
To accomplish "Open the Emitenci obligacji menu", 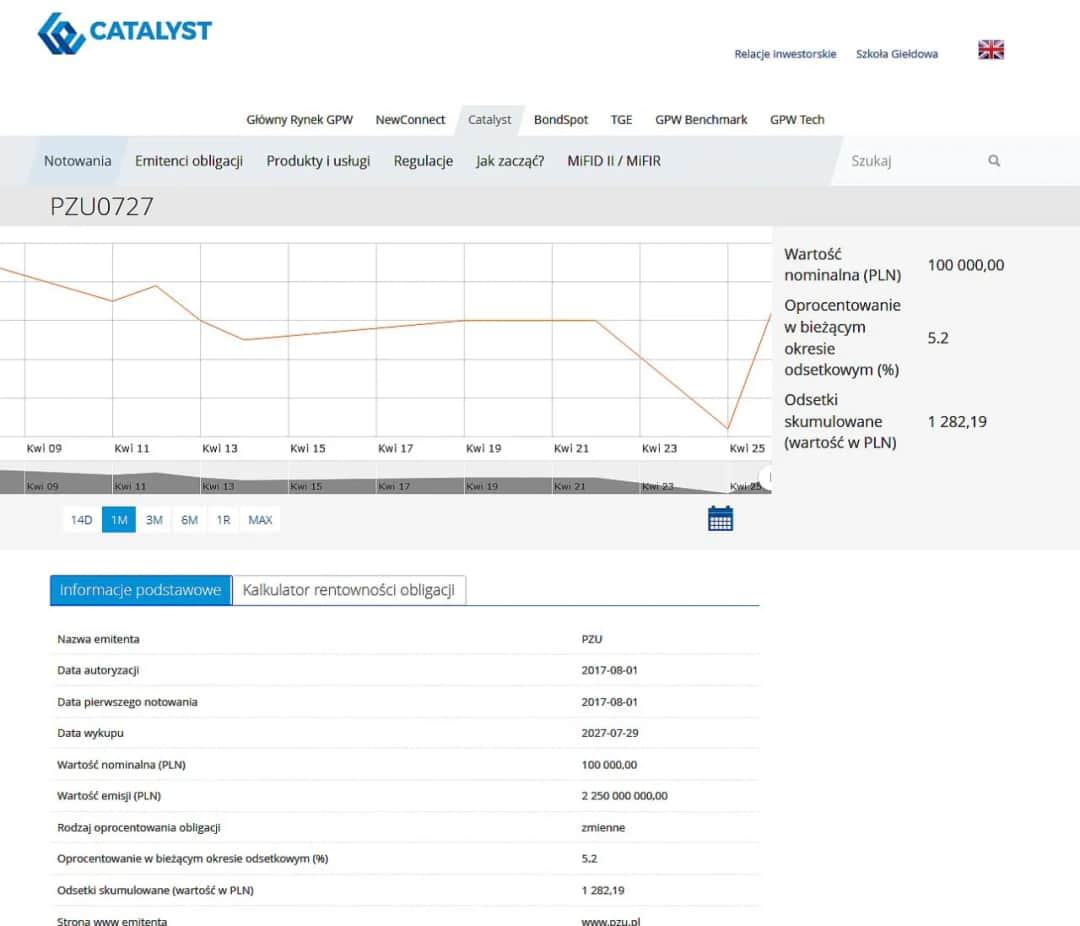I will [188, 160].
